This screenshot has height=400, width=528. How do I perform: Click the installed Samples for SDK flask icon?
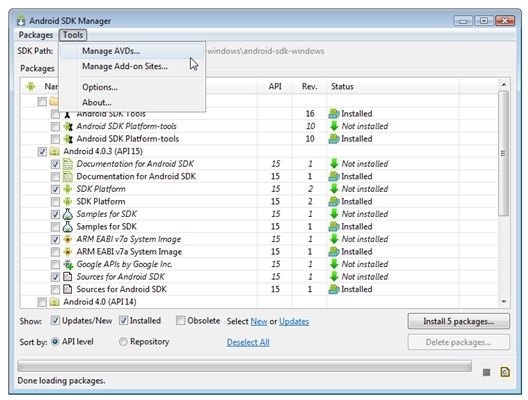(x=68, y=227)
